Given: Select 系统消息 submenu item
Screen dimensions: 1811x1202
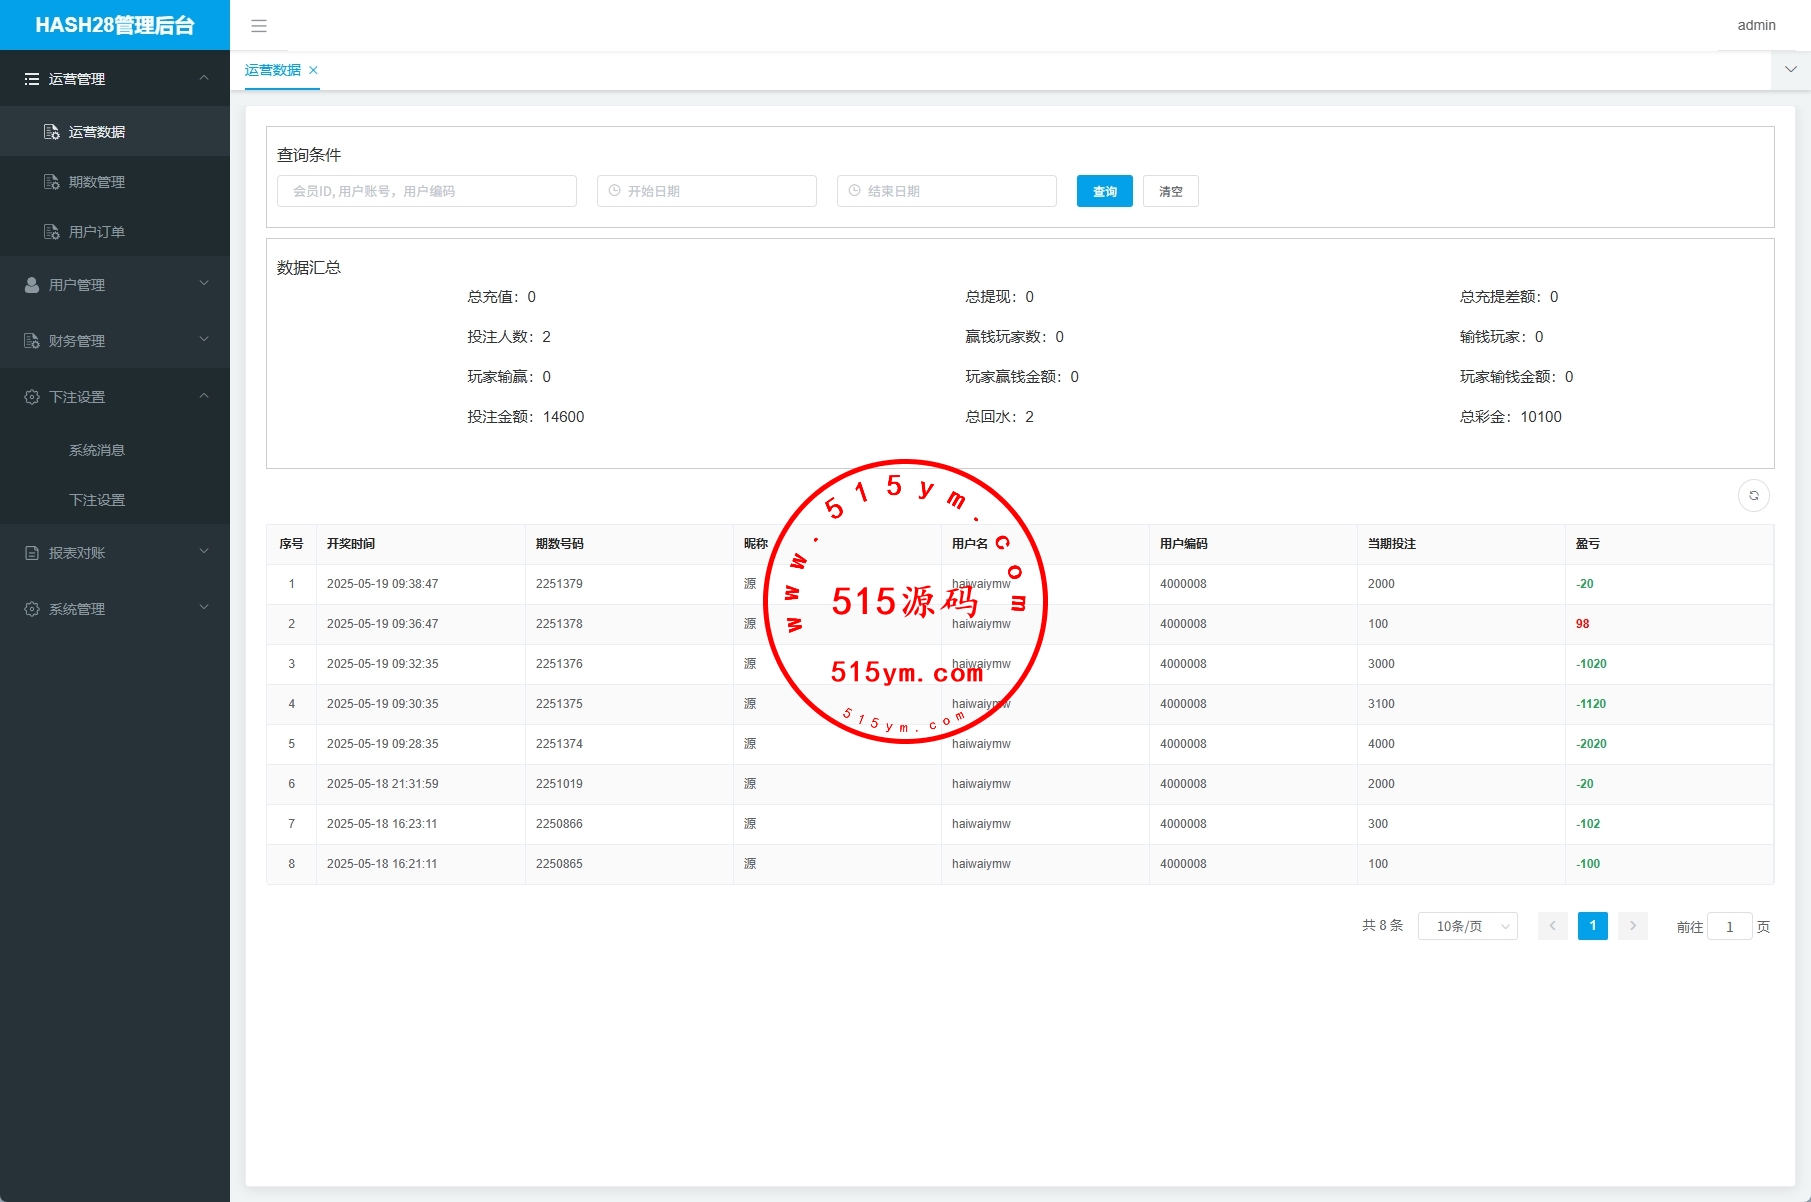Looking at the screenshot, I should click(97, 450).
